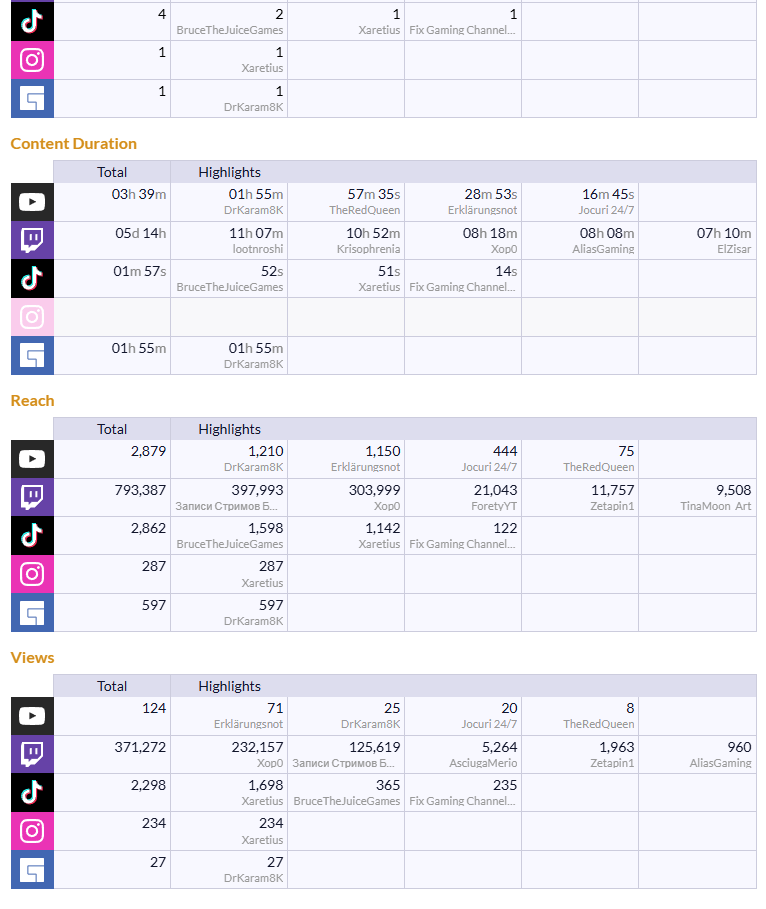The width and height of the screenshot is (766, 909).
Task: Open the Krisophrenia channel highlight
Action: pyautogui.click(x=368, y=249)
